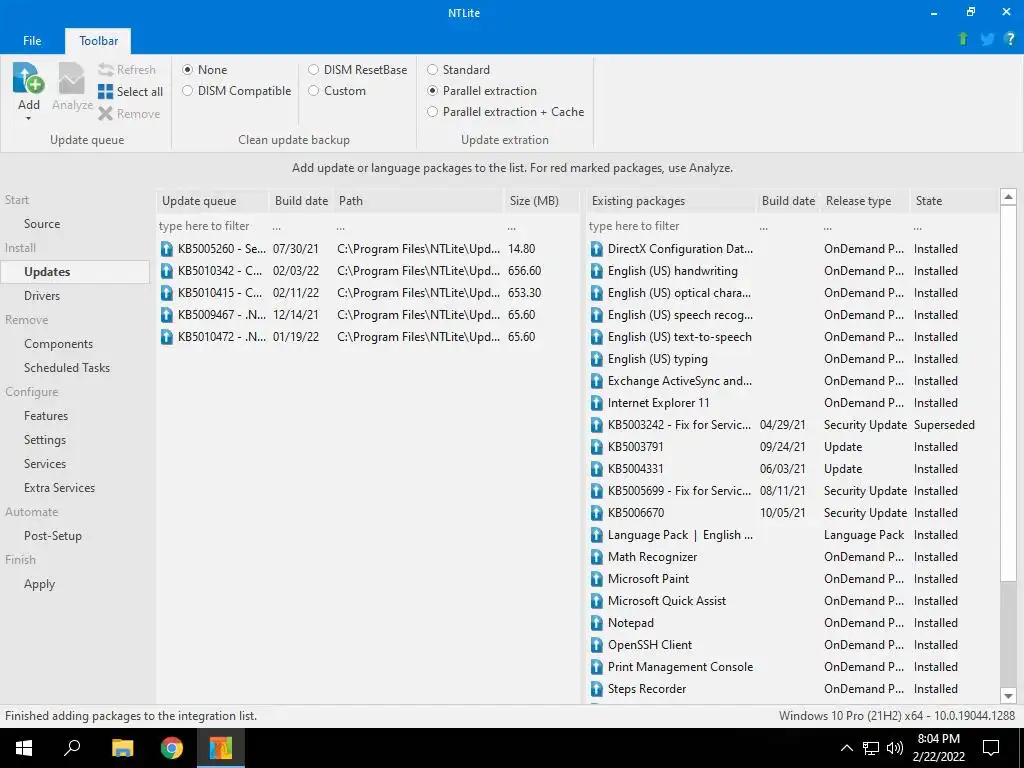Screen dimensions: 1024x768
Task: Click the Refresh button in toolbar
Action: [x=127, y=70]
